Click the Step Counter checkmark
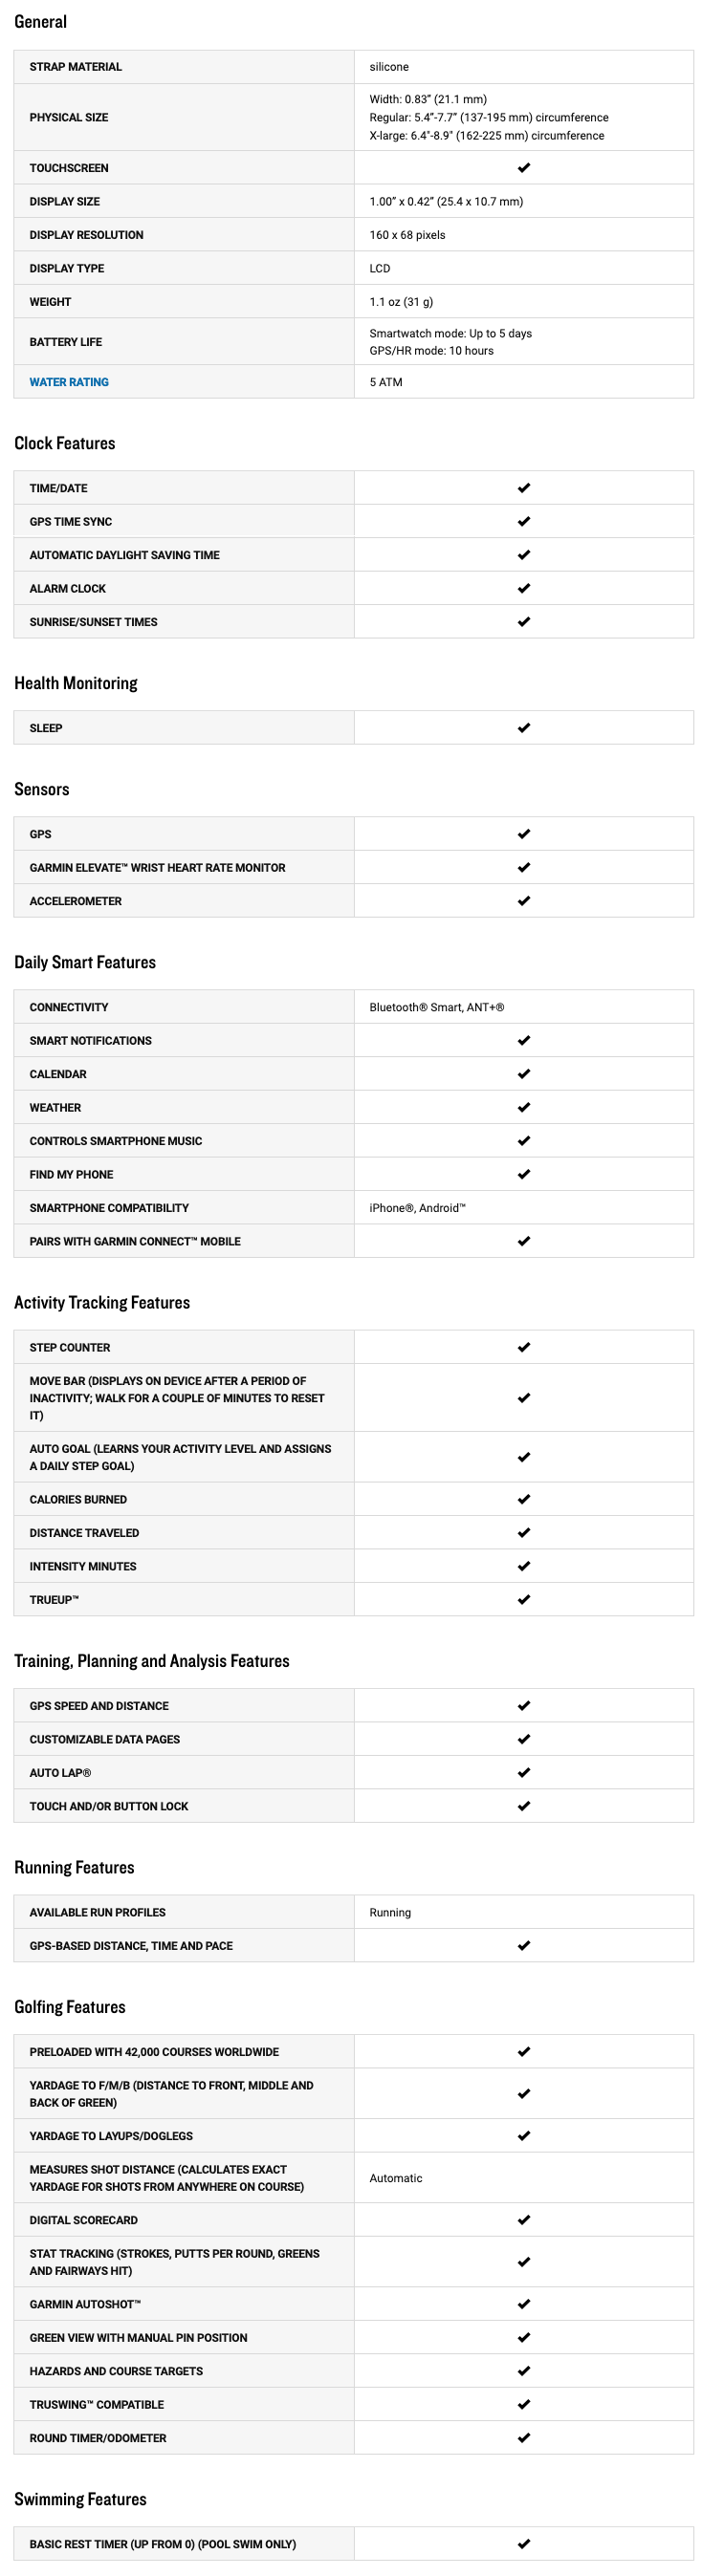The image size is (702, 2576). (x=523, y=1347)
